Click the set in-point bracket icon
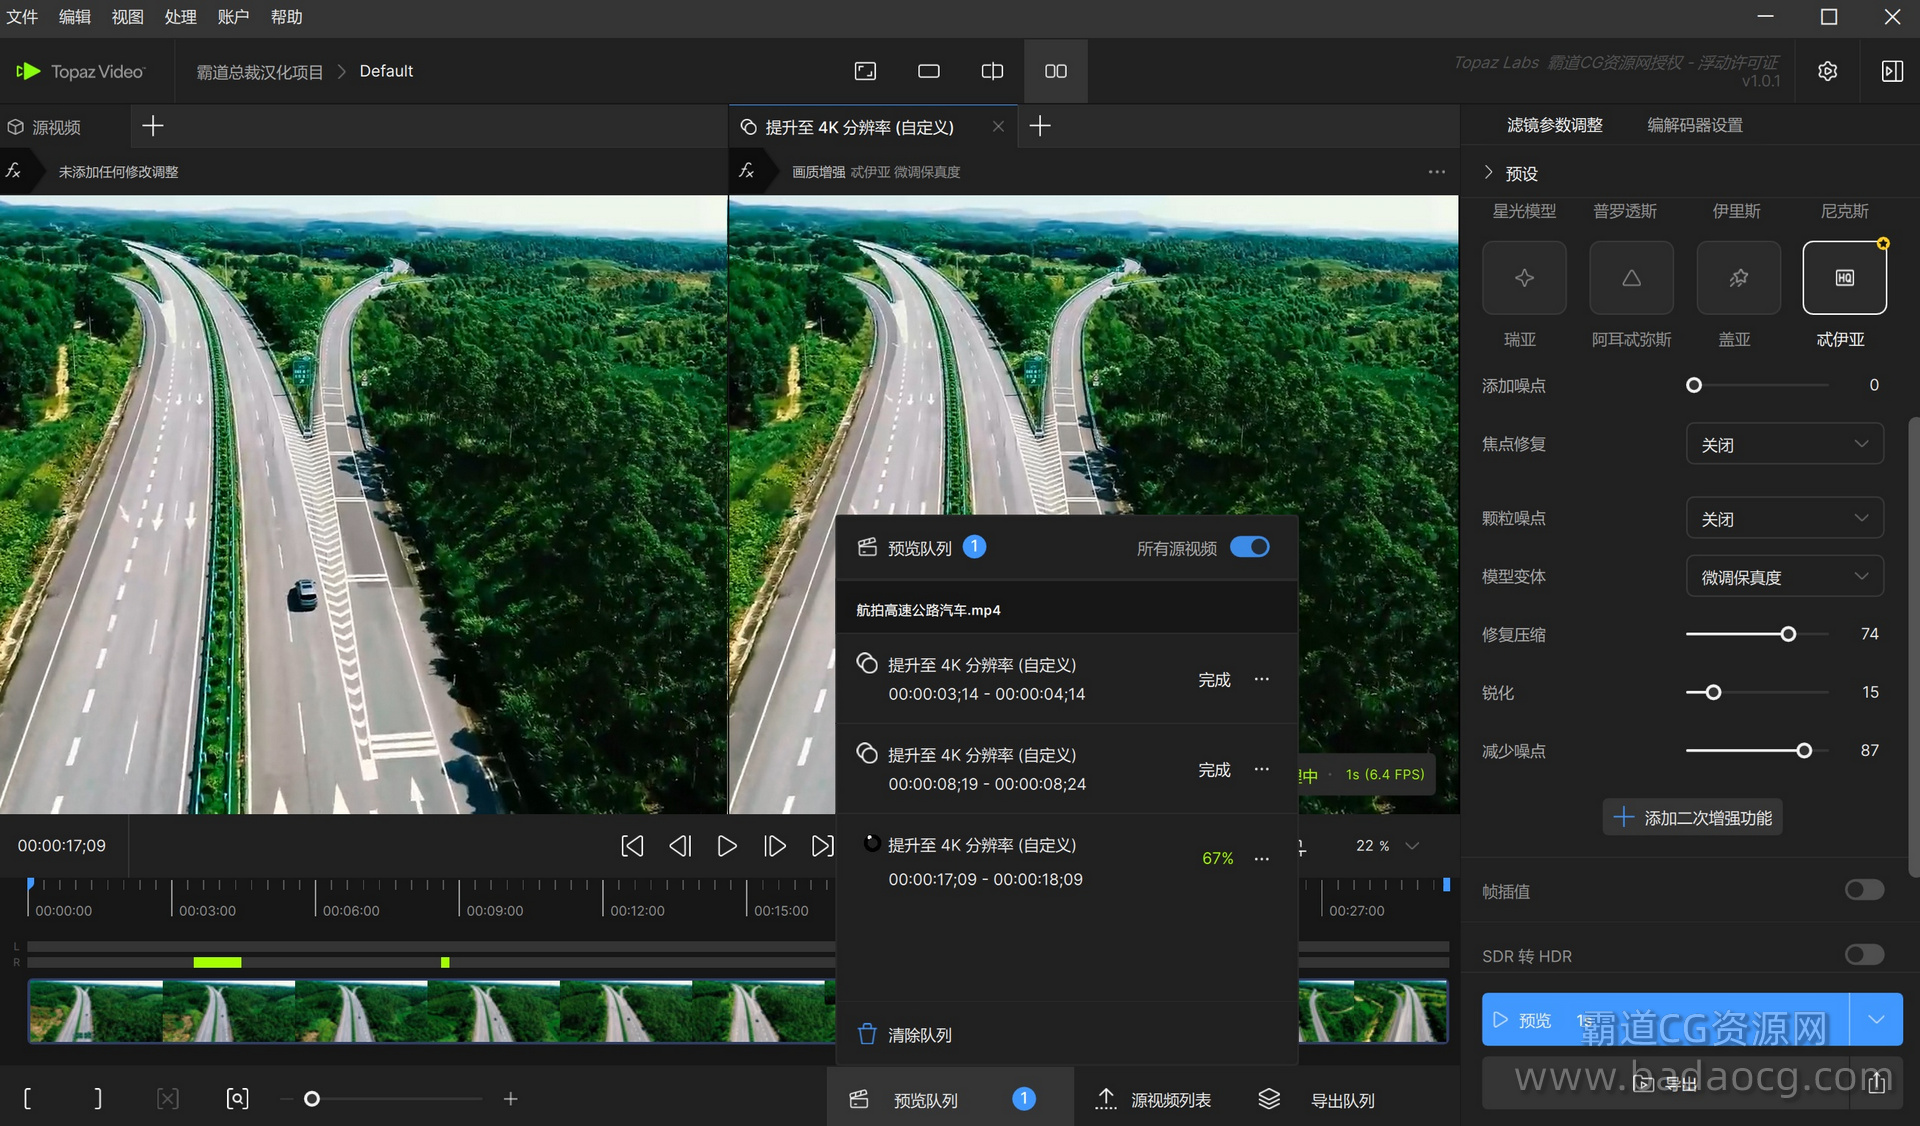The height and width of the screenshot is (1126, 1920). [x=27, y=1099]
